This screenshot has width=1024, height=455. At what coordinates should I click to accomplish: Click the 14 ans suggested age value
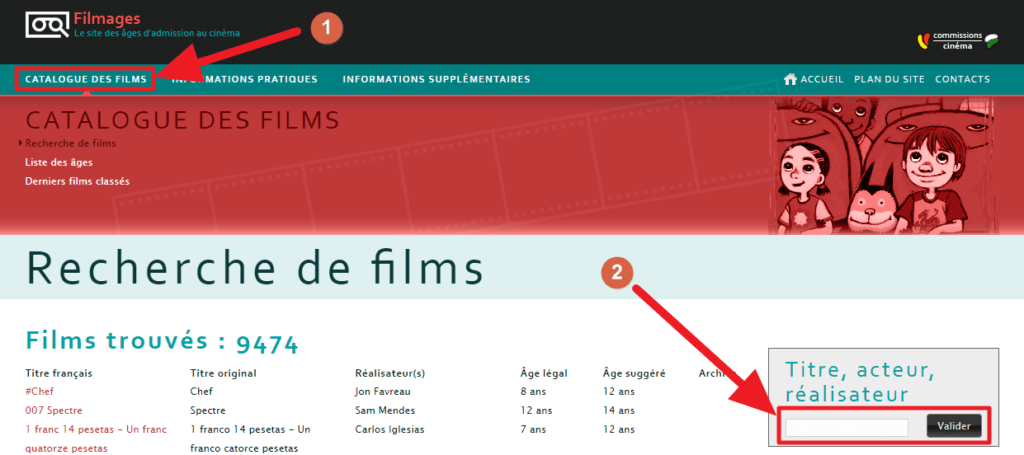click(618, 411)
